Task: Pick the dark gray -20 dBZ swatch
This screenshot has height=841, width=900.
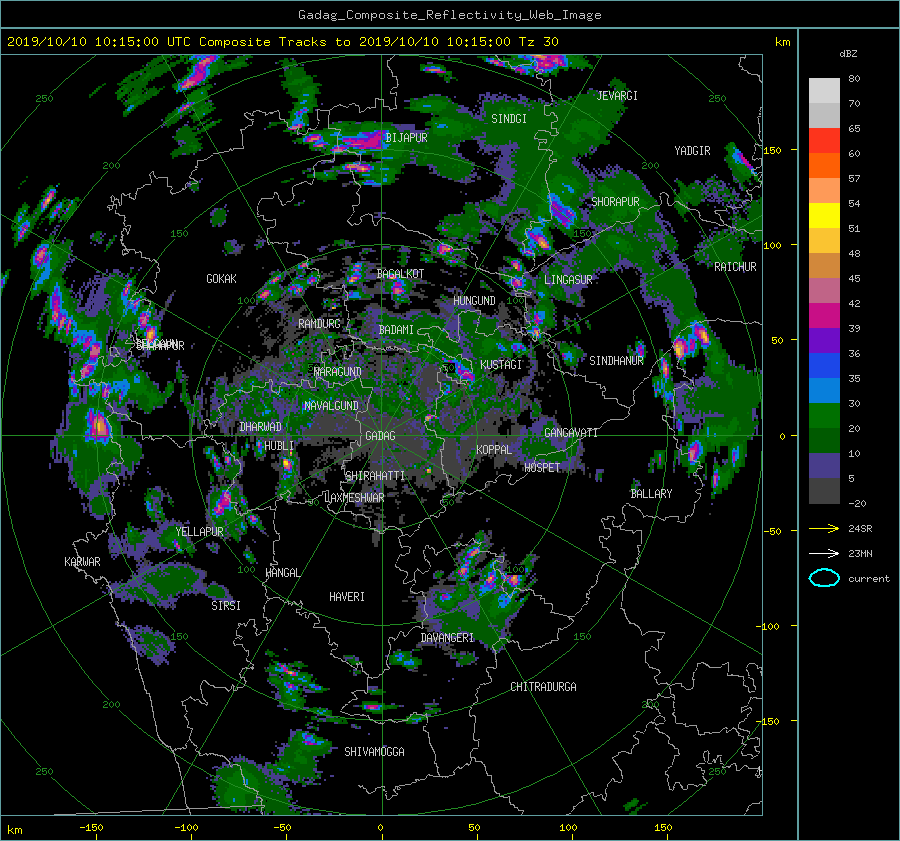Action: click(824, 491)
